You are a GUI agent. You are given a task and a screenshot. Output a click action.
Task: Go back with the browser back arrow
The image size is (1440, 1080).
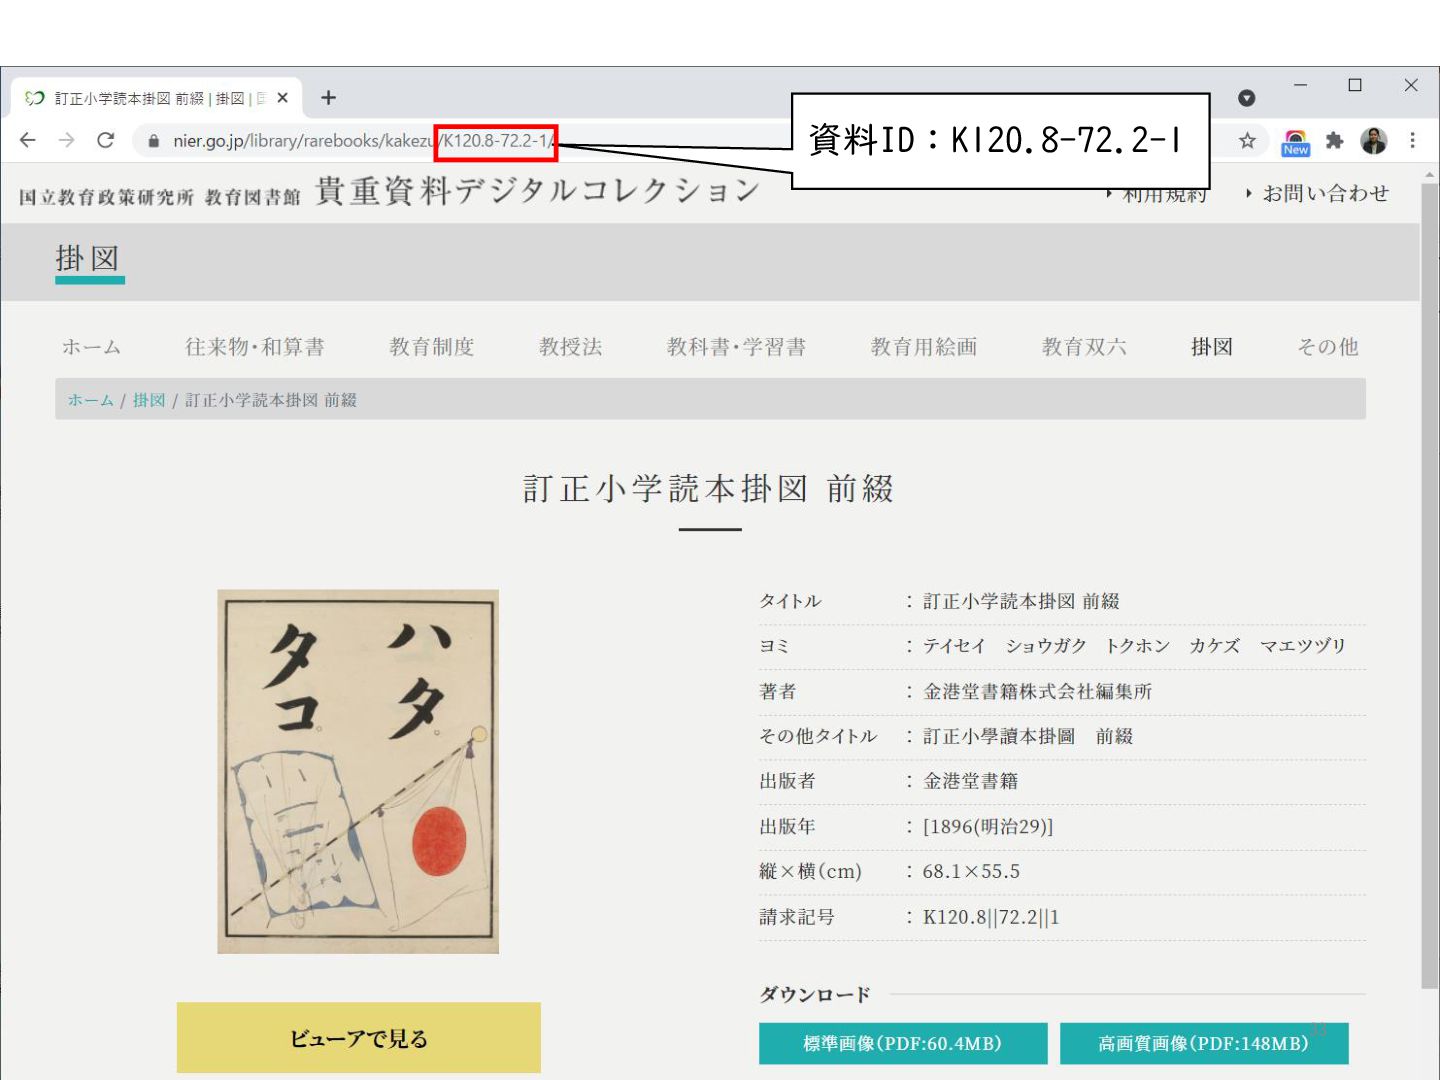click(27, 140)
